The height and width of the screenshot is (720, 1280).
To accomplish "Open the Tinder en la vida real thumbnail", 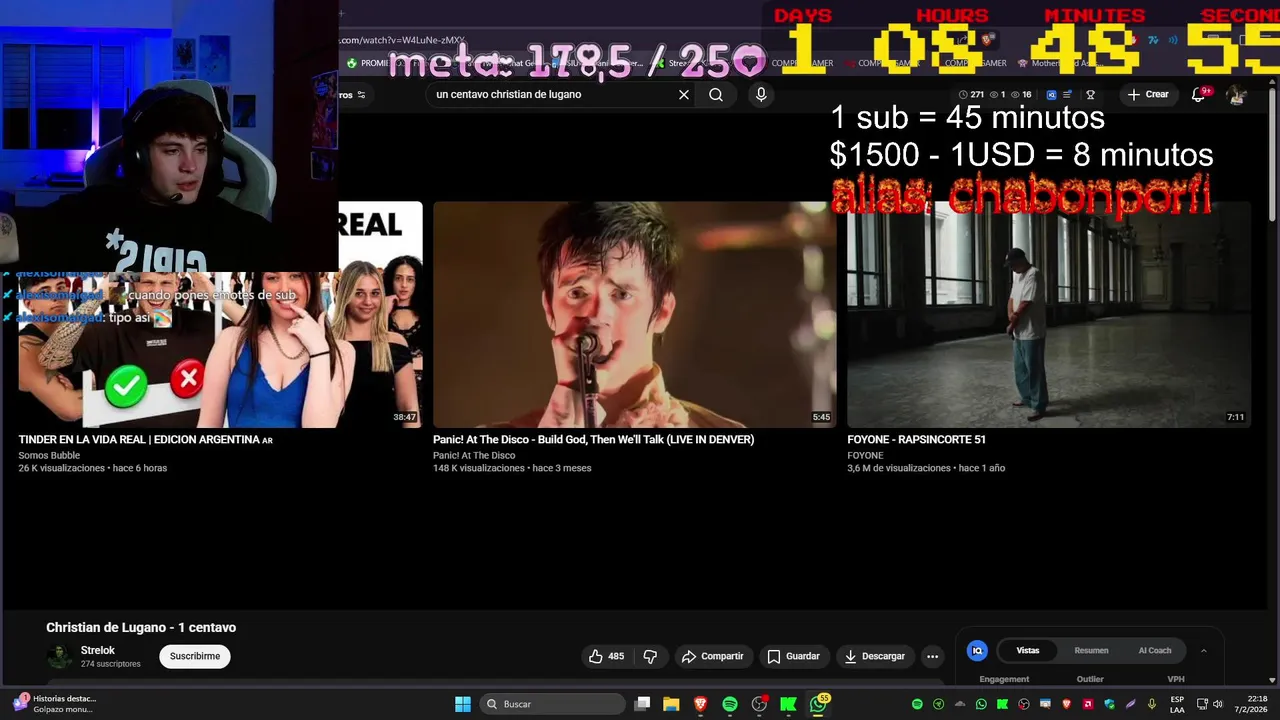I will [220, 314].
